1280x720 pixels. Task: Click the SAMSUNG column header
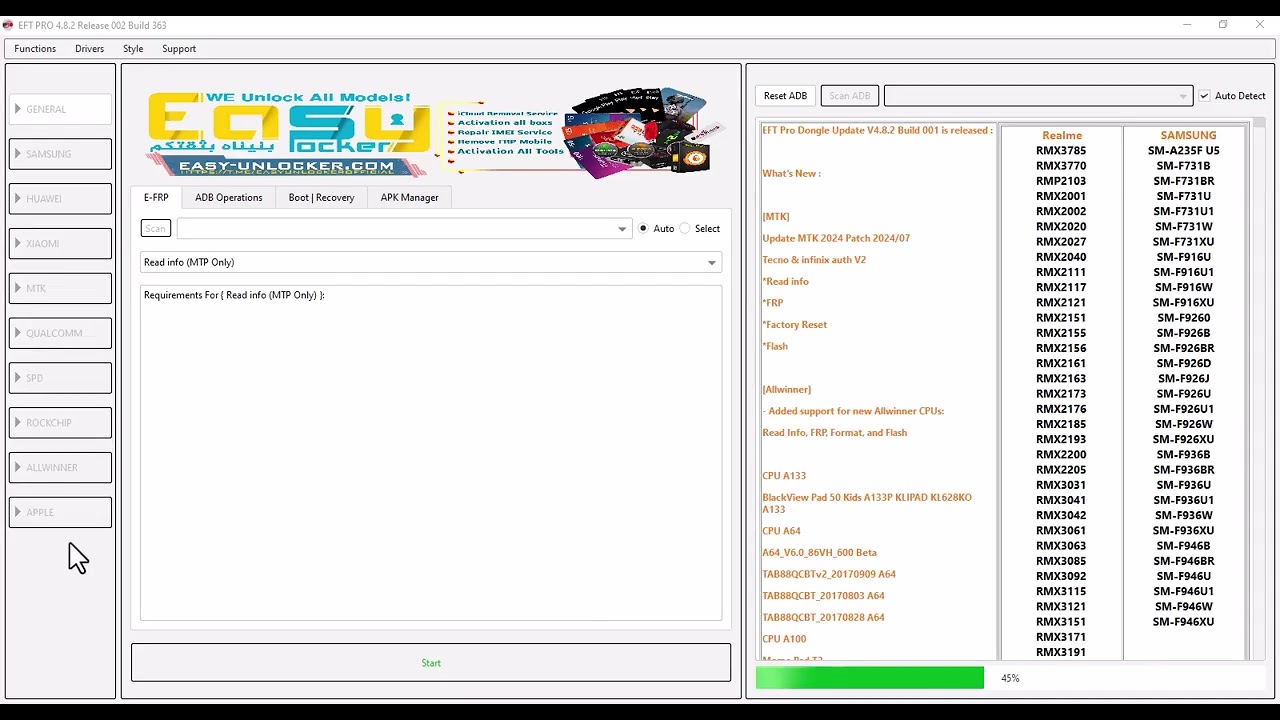point(1188,135)
